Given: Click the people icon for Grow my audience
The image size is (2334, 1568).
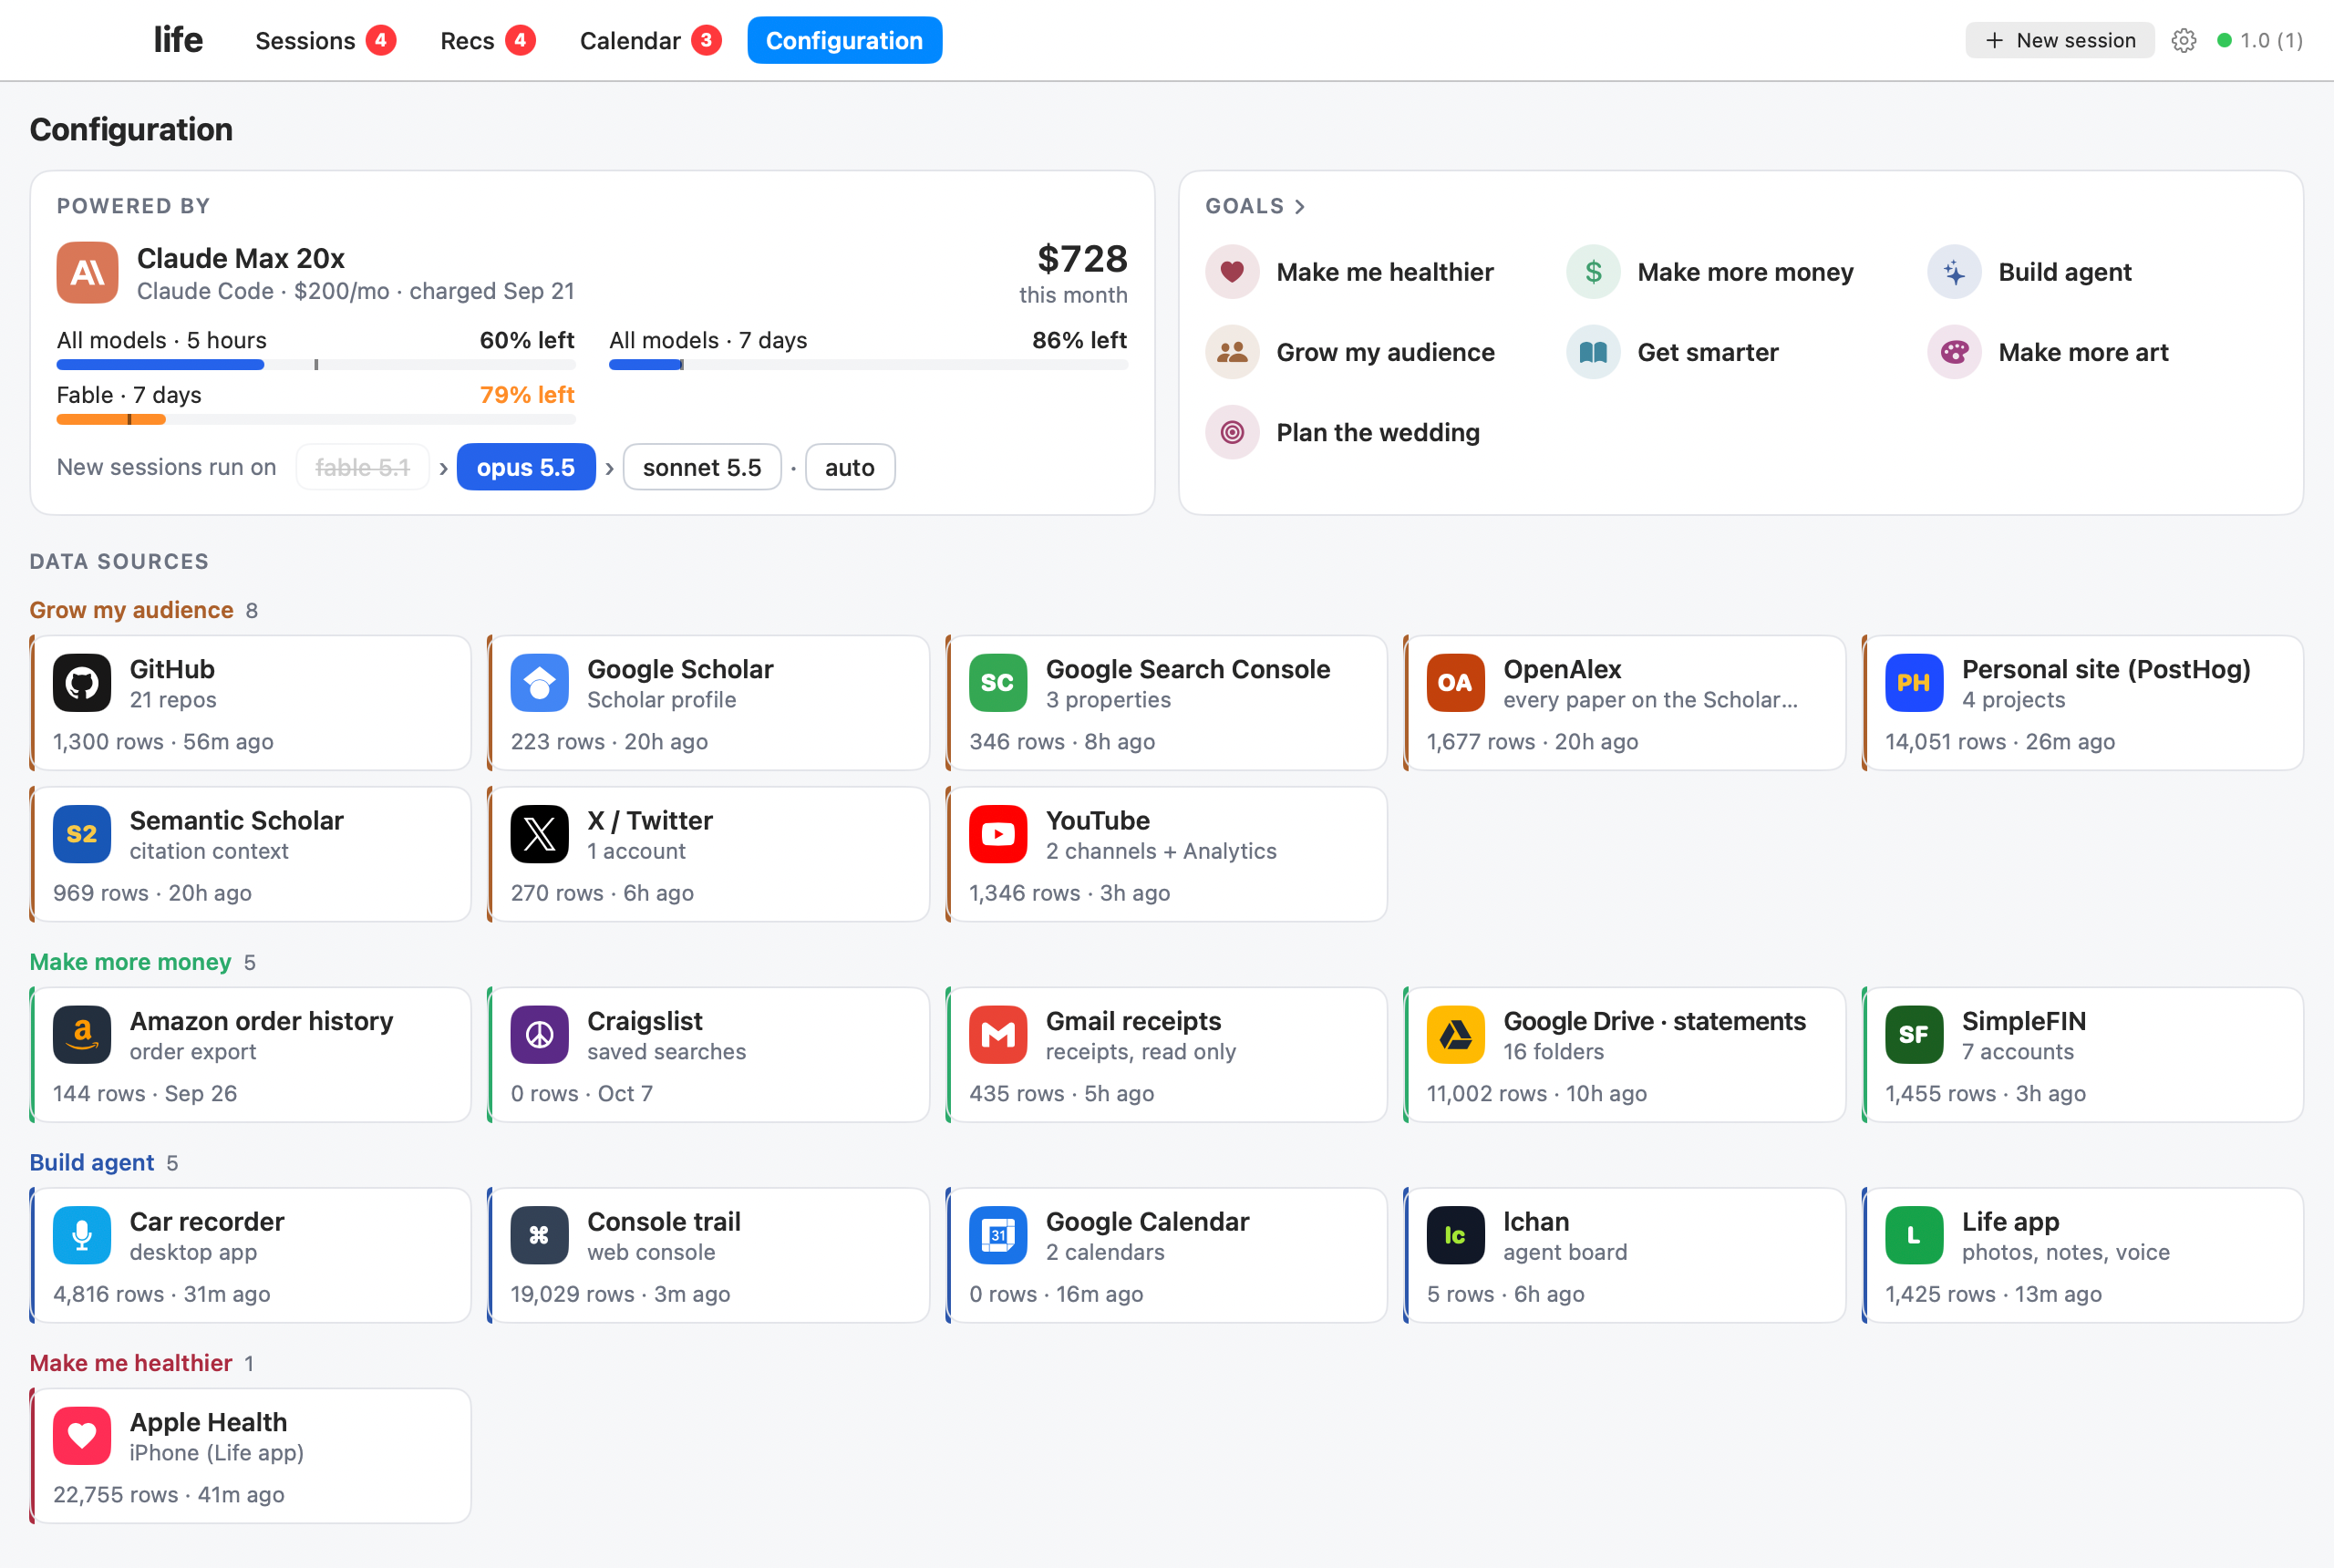Looking at the screenshot, I should click(1232, 352).
